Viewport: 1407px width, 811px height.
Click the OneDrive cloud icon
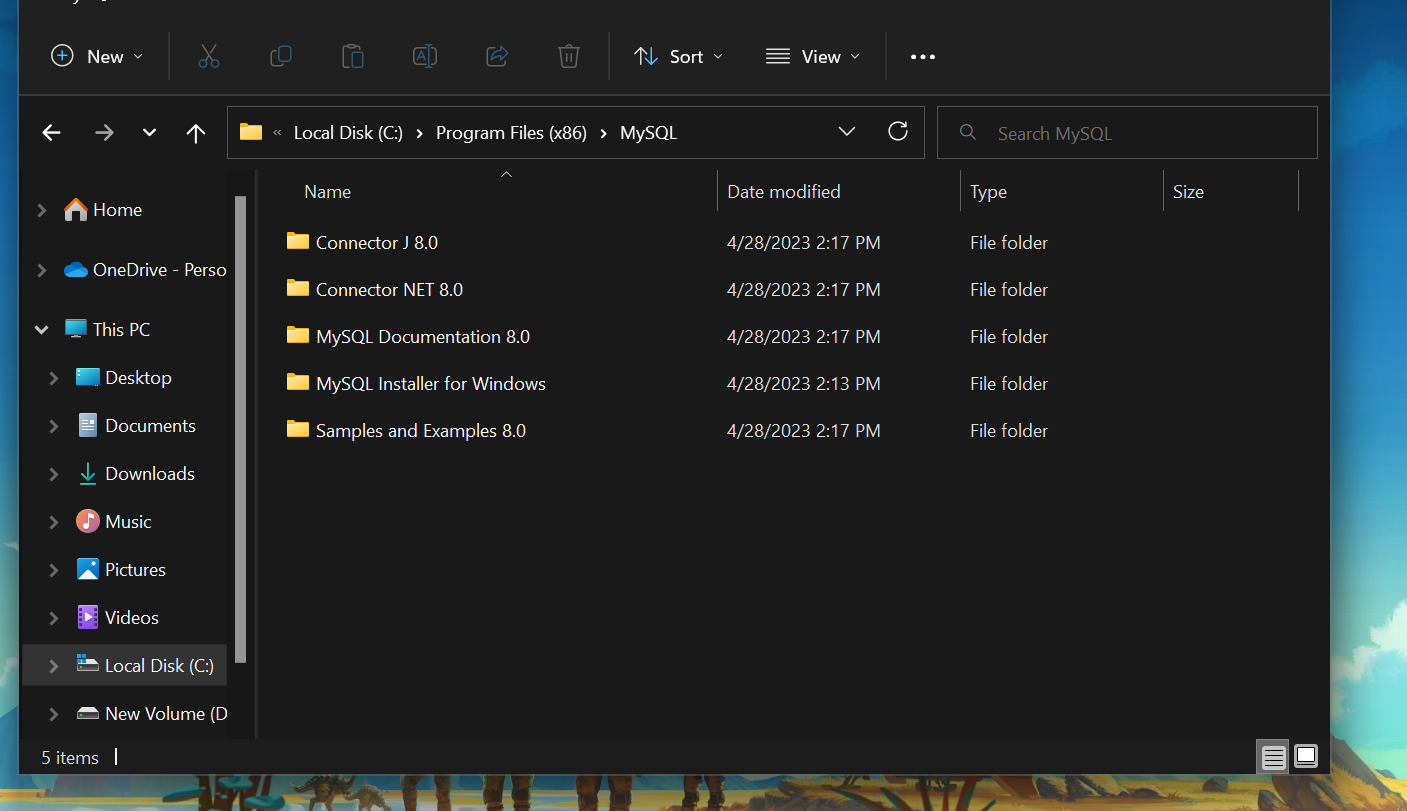coord(75,270)
